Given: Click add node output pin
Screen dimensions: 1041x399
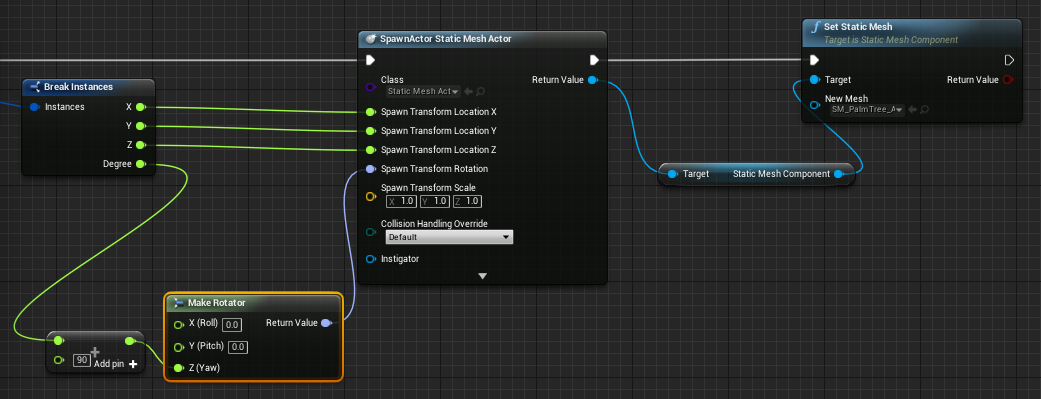Looking at the screenshot, I should (130, 341).
